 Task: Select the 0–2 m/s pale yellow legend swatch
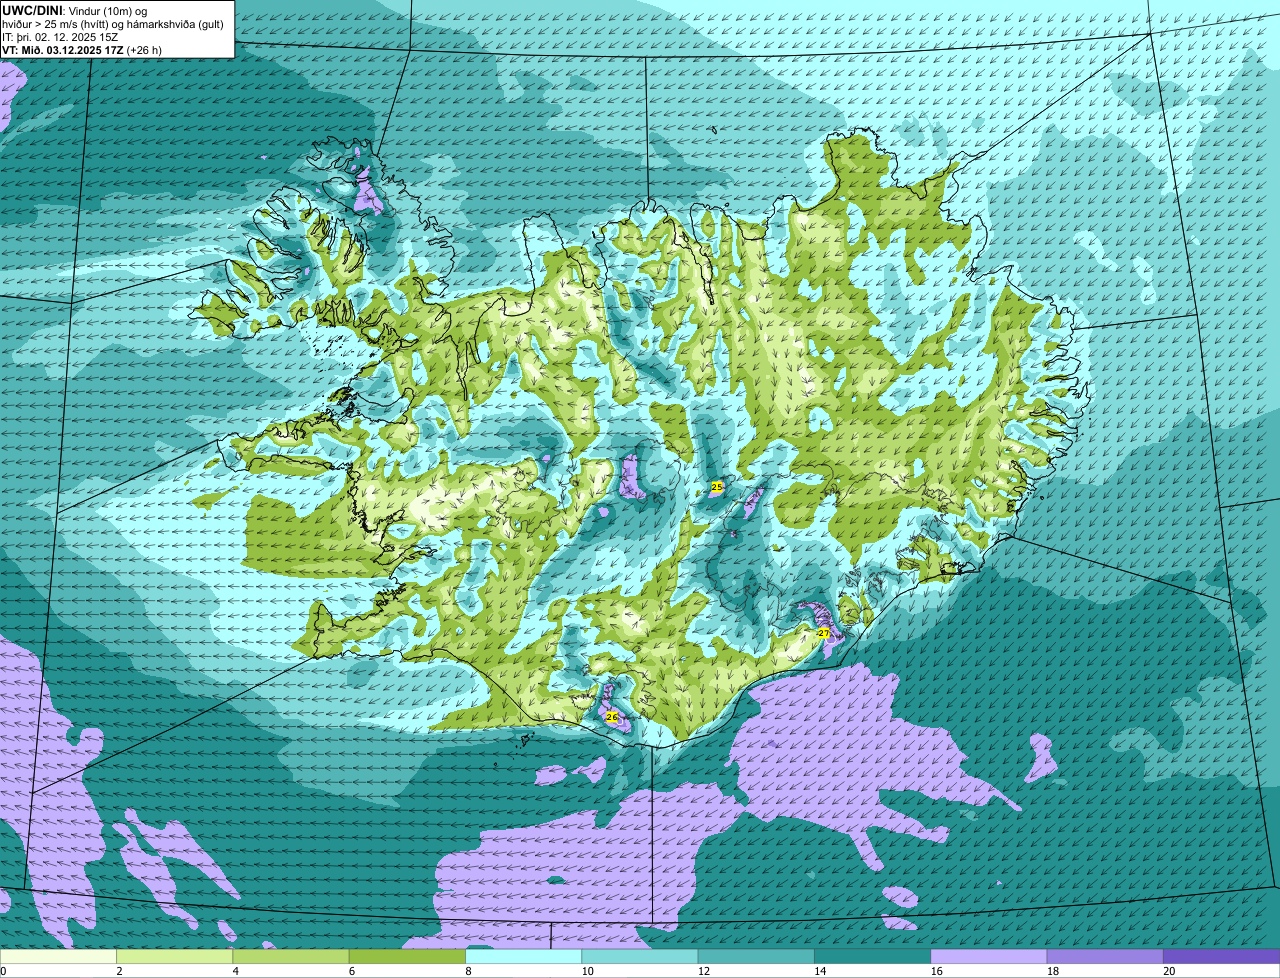pyautogui.click(x=58, y=957)
